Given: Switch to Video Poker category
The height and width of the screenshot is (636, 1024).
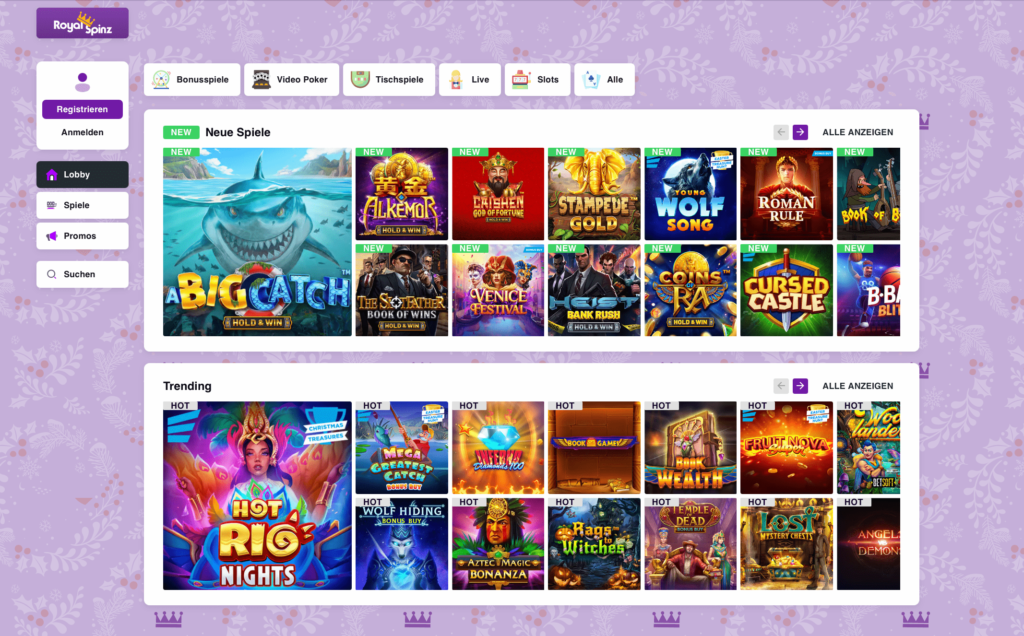Looking at the screenshot, I should (x=291, y=80).
